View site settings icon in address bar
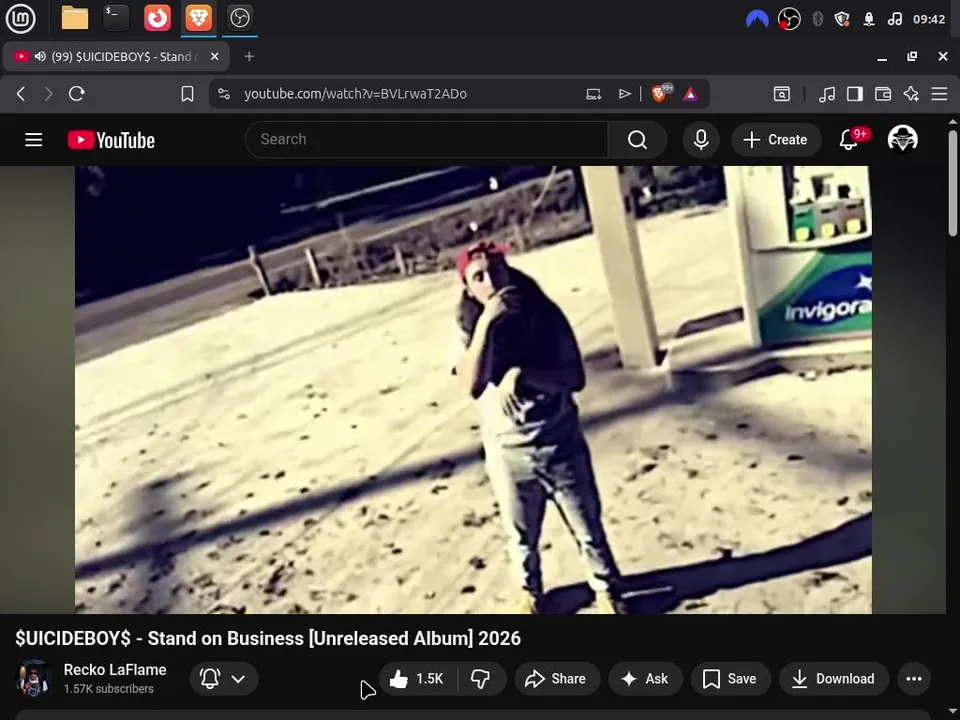Screen dimensions: 960x720 click(x=224, y=94)
